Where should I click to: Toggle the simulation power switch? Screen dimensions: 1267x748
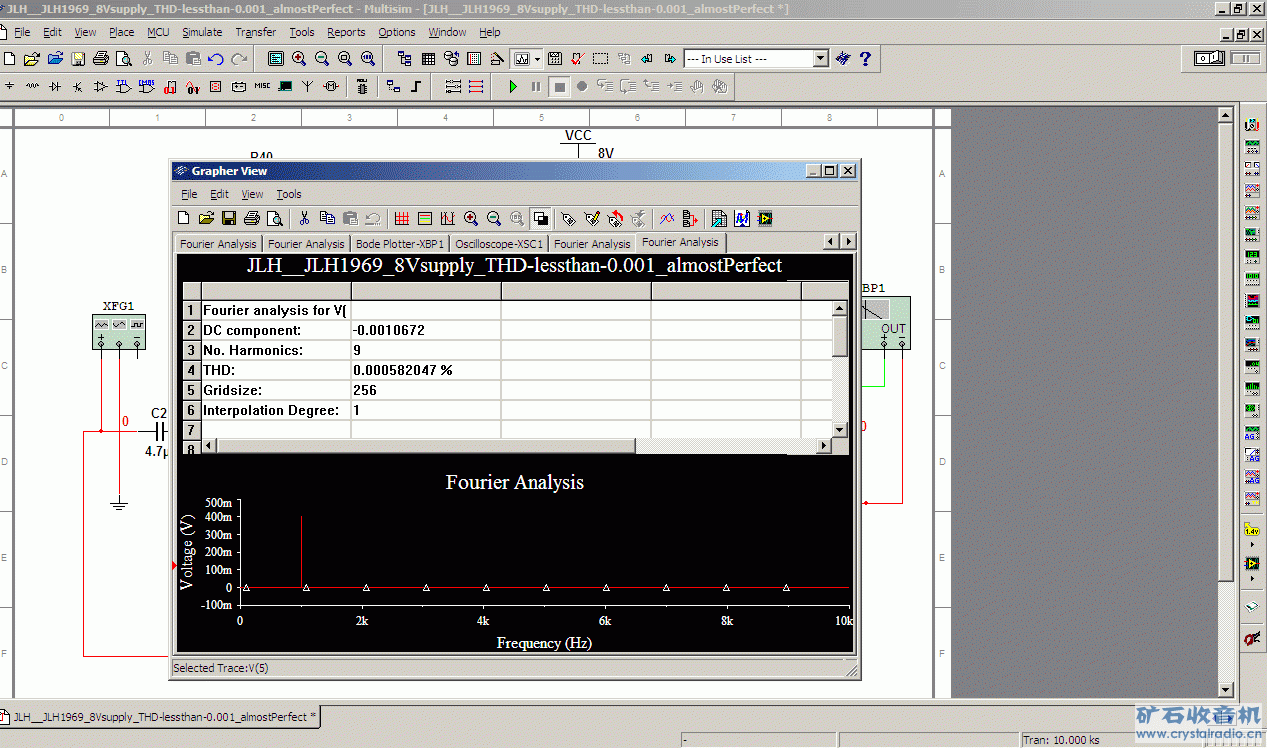1210,59
